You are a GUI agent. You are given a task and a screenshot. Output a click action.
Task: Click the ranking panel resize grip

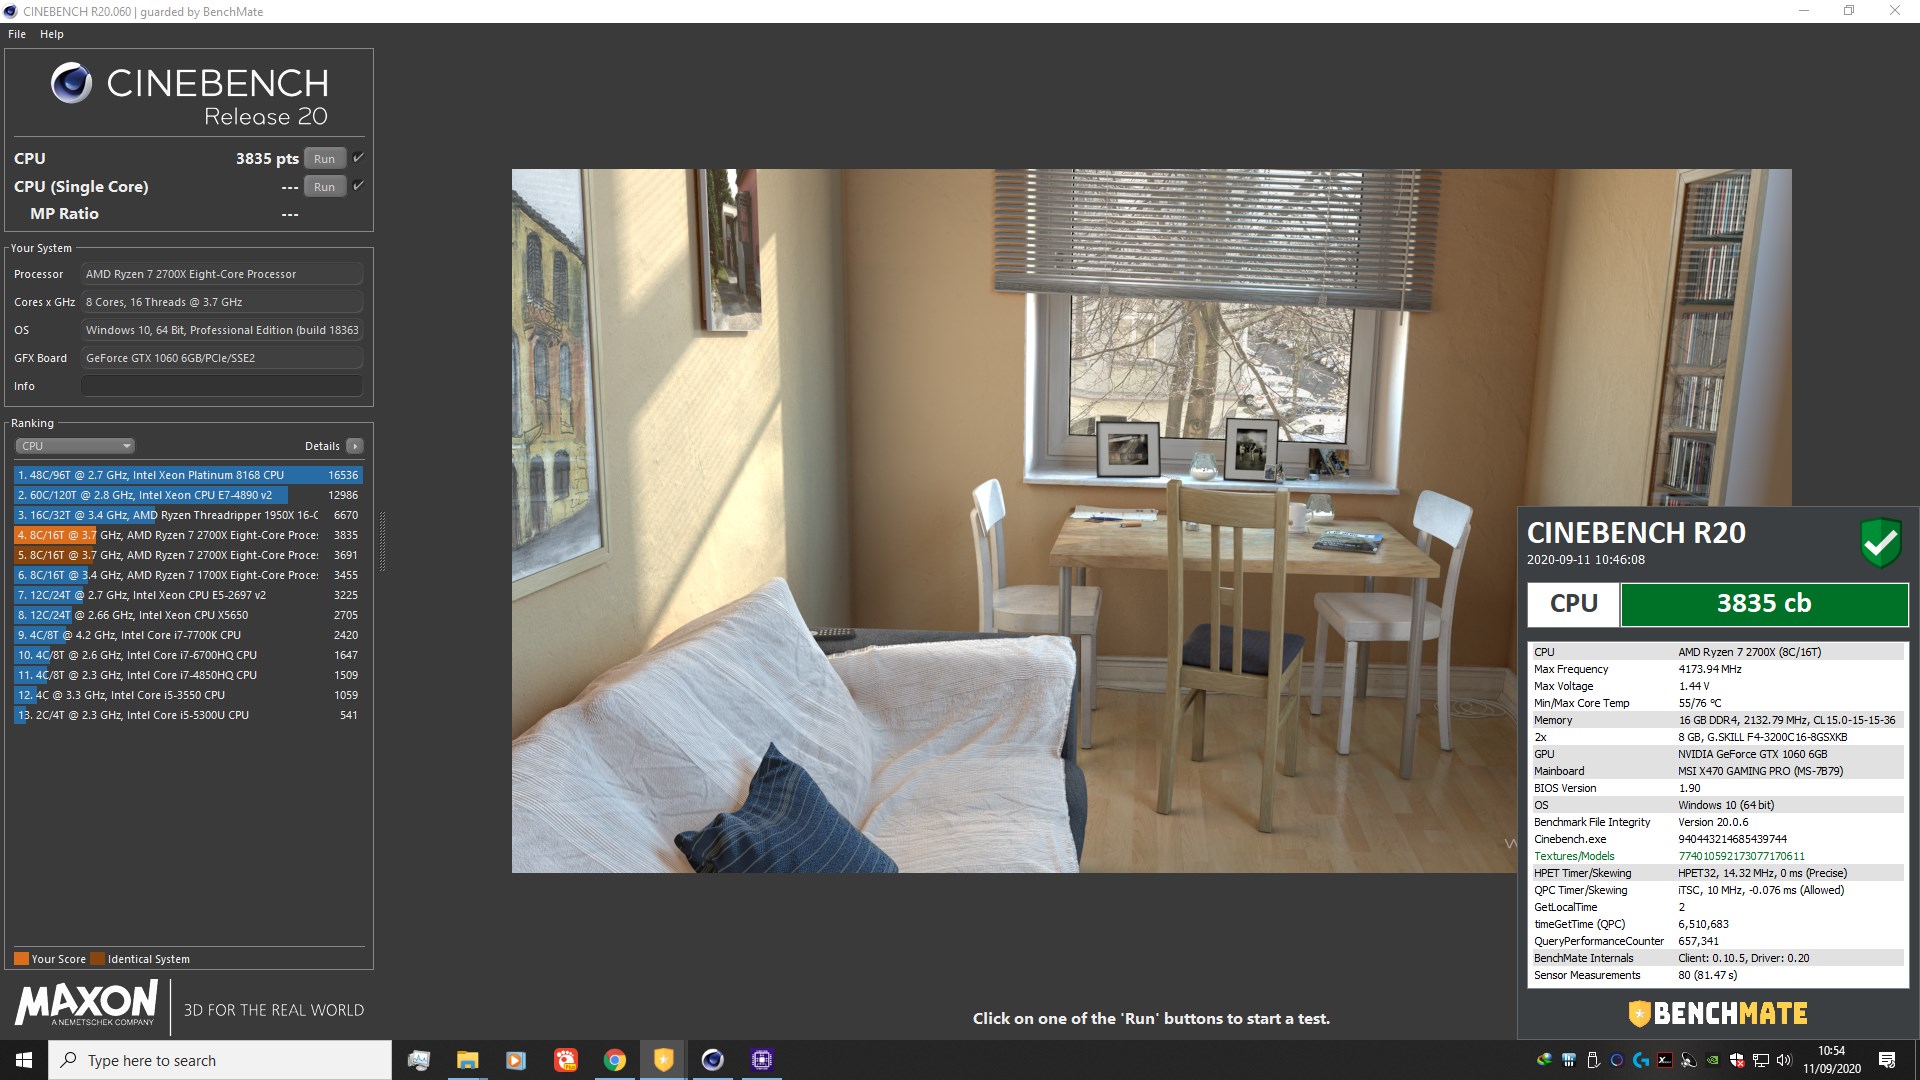[381, 540]
